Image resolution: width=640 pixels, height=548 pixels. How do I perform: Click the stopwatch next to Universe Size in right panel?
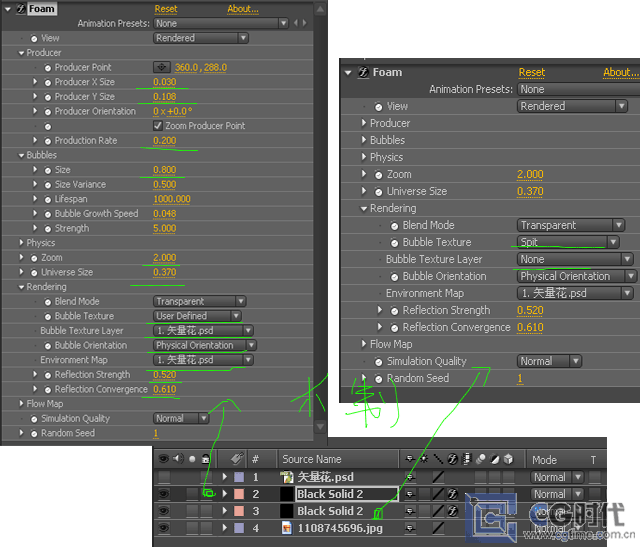(377, 191)
